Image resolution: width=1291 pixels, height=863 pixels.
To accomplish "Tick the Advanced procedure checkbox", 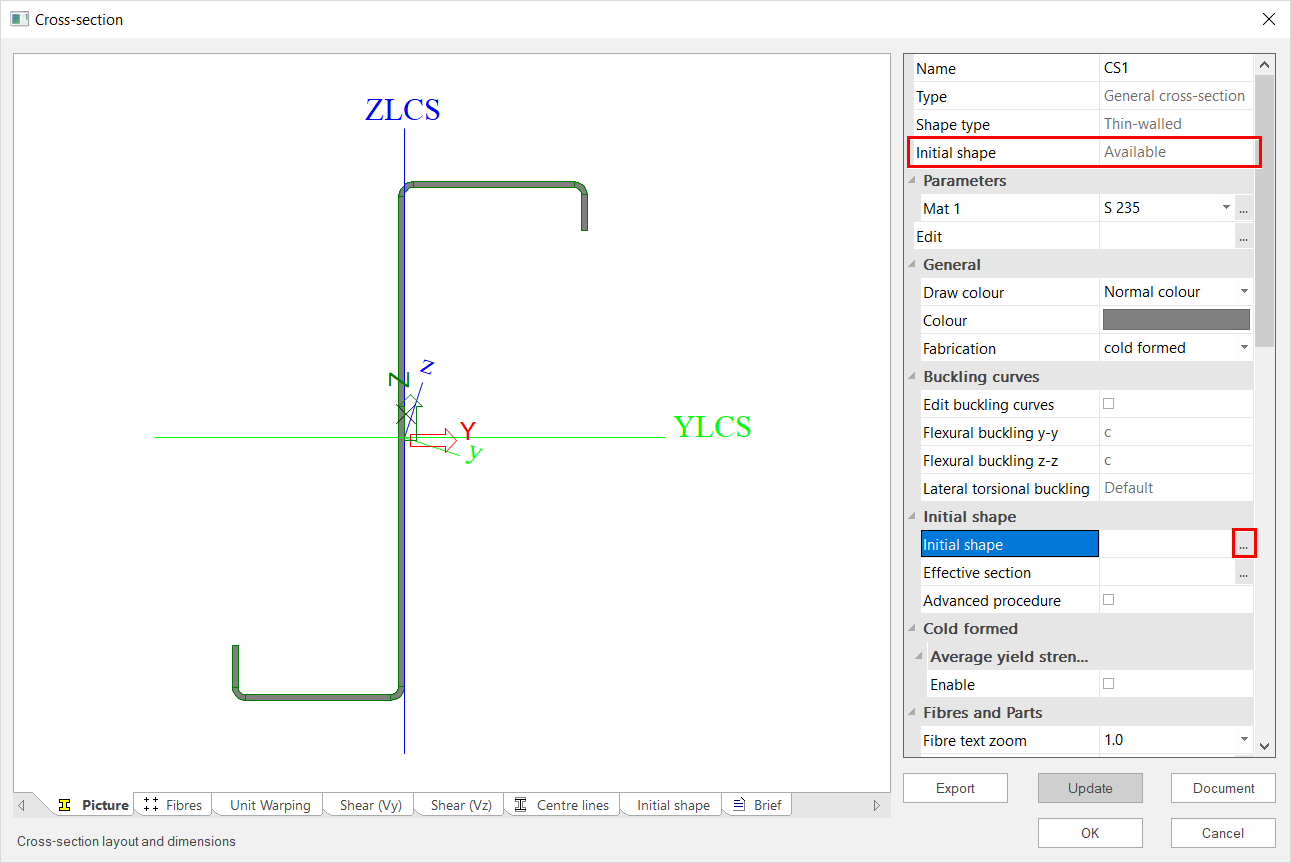I will (x=1108, y=600).
